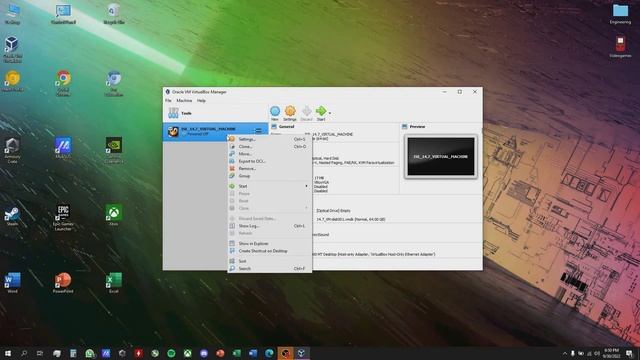Open Discord from the taskbar
This screenshot has height=360, width=640.
[204, 353]
